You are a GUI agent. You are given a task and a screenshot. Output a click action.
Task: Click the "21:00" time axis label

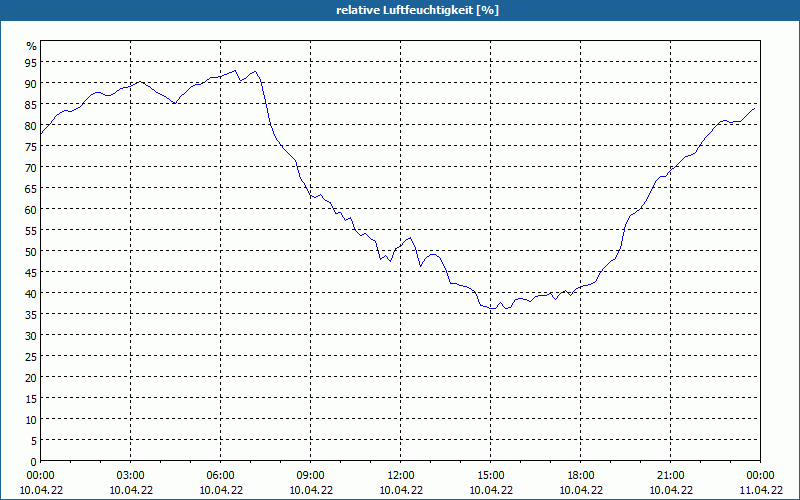point(671,476)
